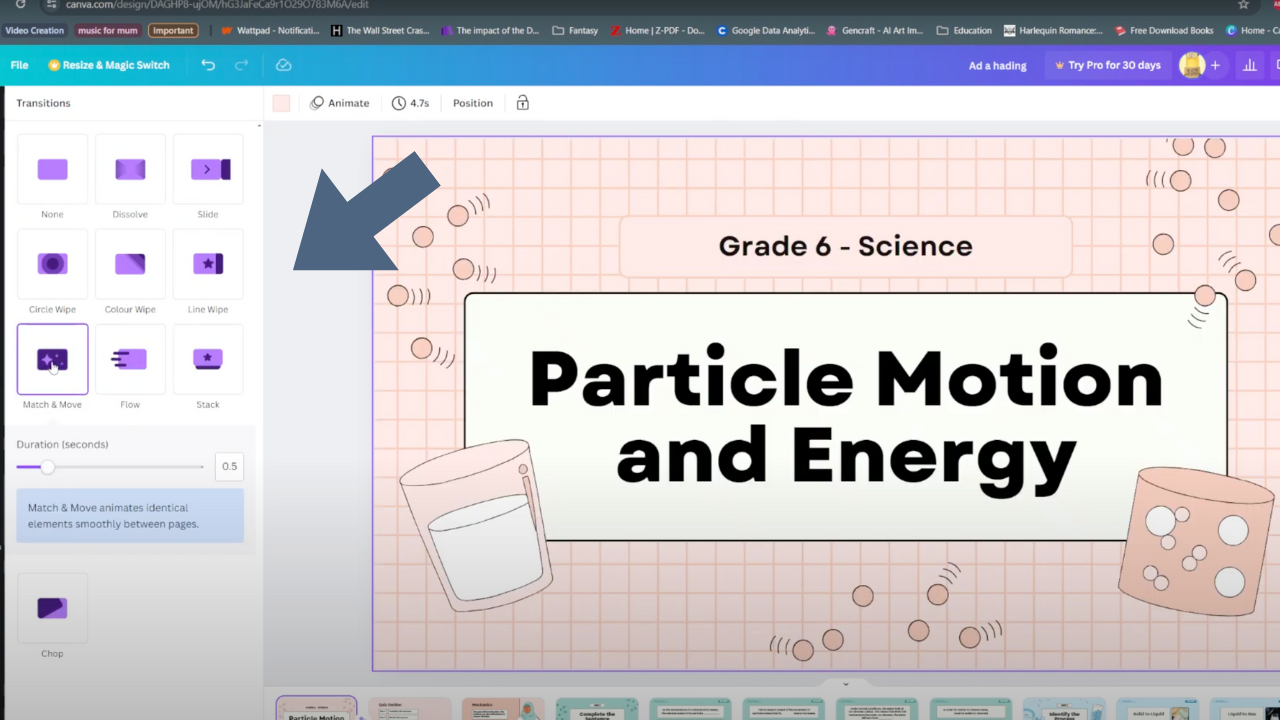Select the Mechanics page thumbnail
The image size is (1280, 720).
click(x=503, y=708)
